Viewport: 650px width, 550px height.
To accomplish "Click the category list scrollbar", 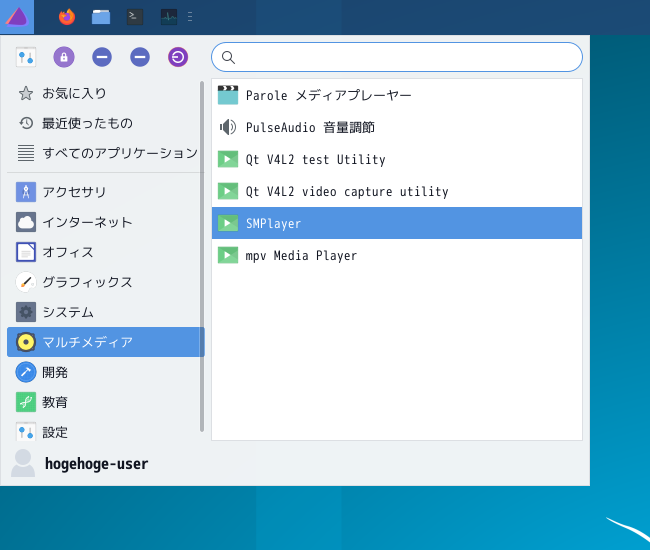I will tap(202, 257).
